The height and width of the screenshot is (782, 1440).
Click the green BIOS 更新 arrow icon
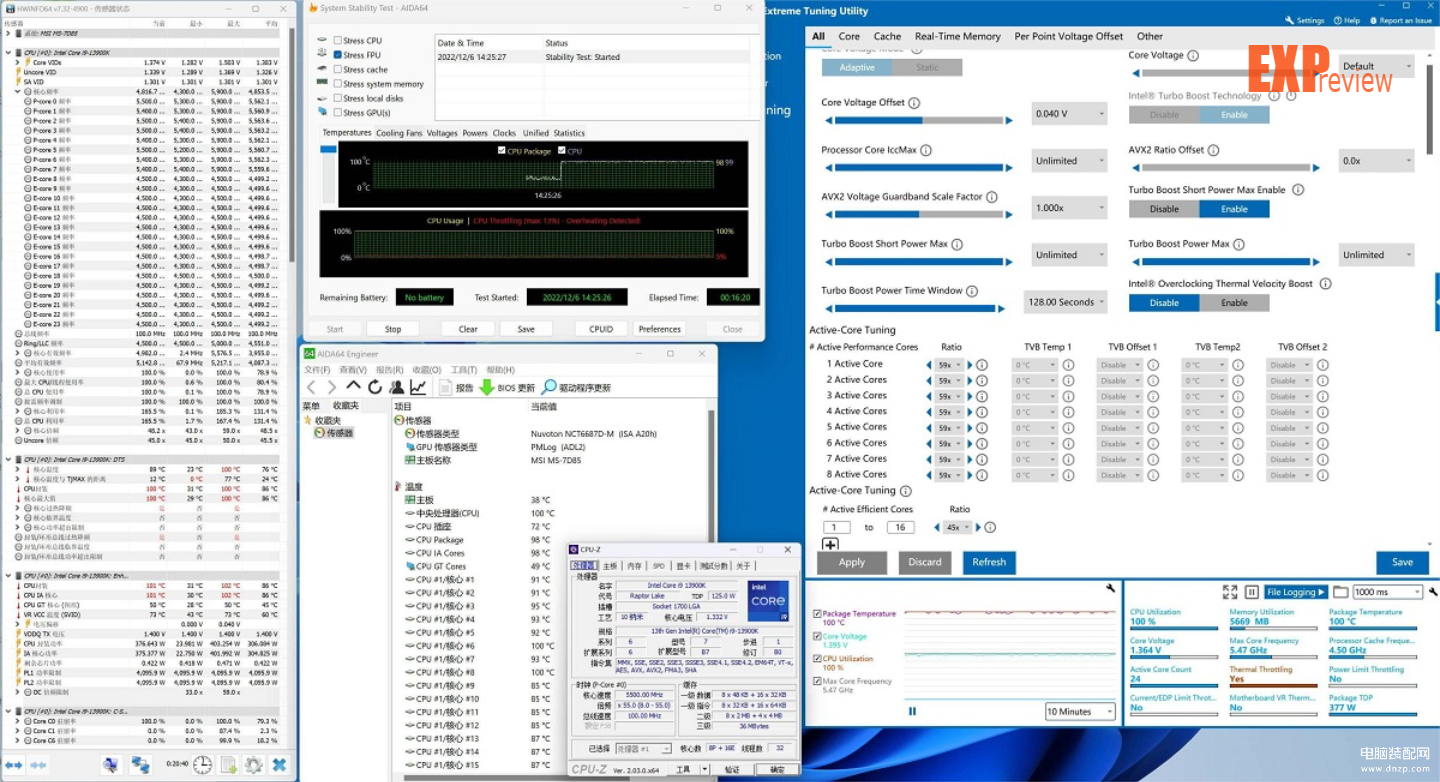[x=486, y=387]
